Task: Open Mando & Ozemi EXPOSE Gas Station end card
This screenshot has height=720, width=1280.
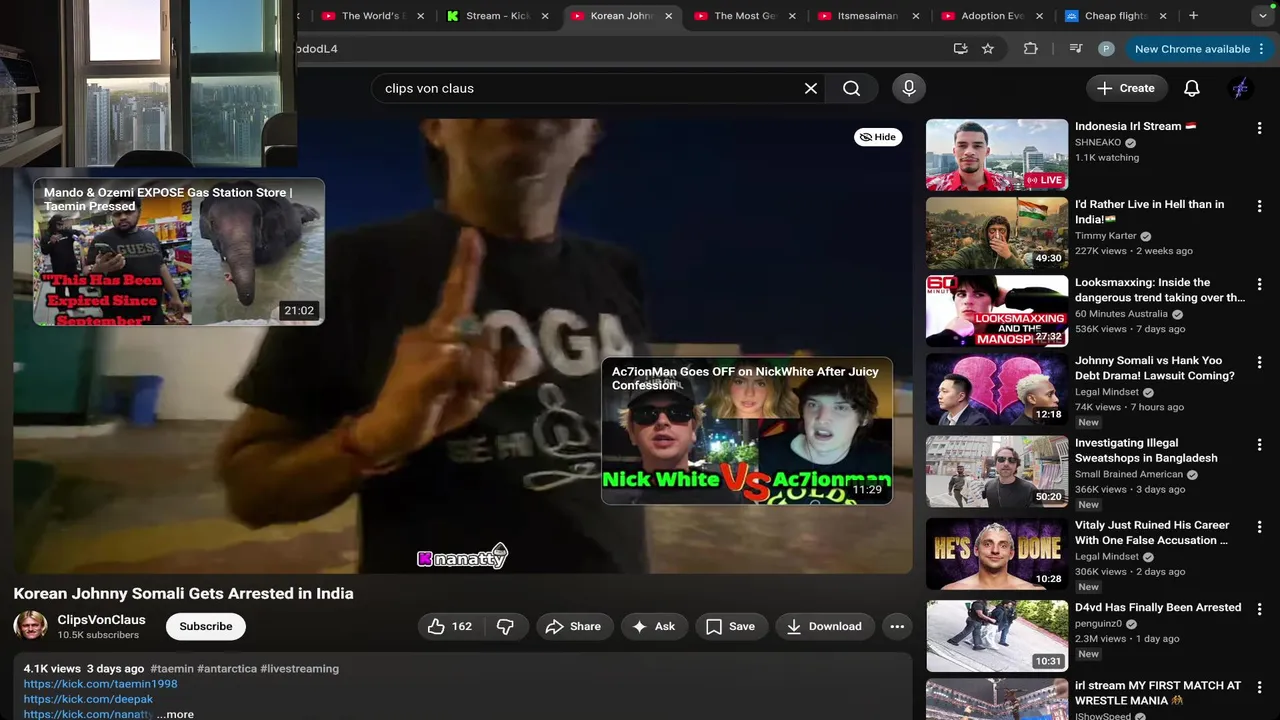Action: click(x=179, y=252)
